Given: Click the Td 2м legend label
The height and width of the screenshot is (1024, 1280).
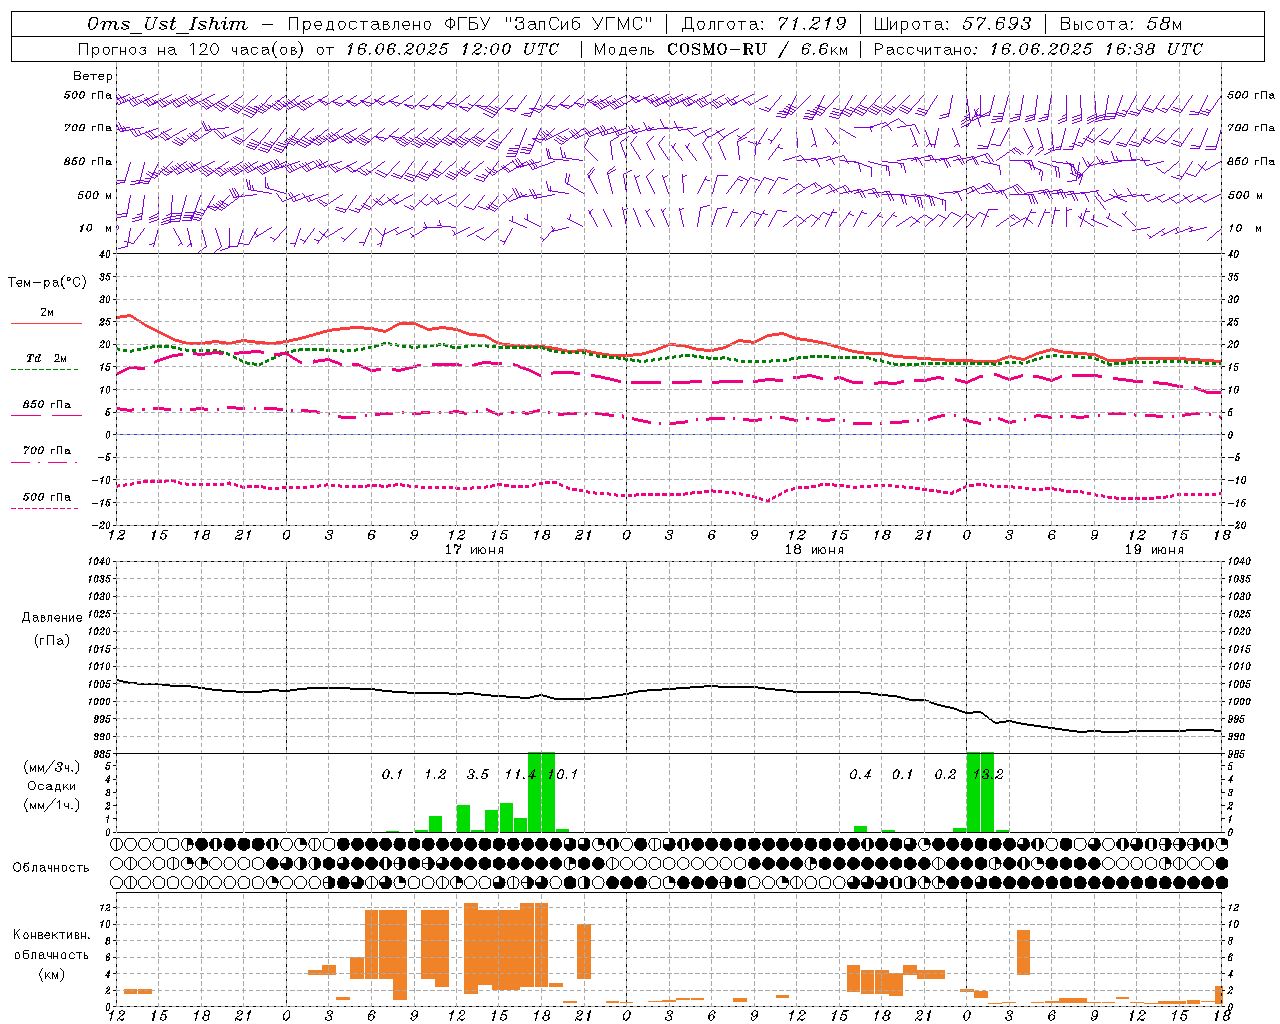Looking at the screenshot, I should tap(47, 358).
